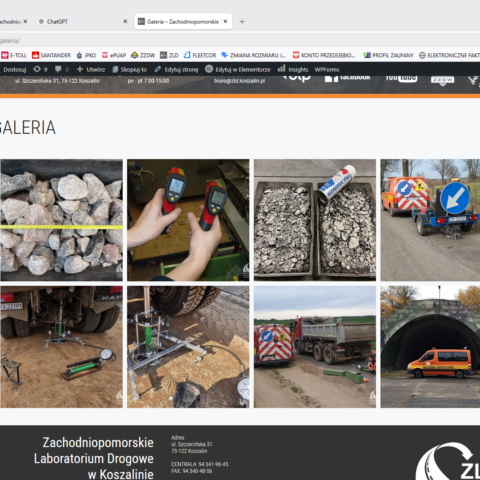Open the Utwórz menu
The image size is (480, 480).
[91, 69]
